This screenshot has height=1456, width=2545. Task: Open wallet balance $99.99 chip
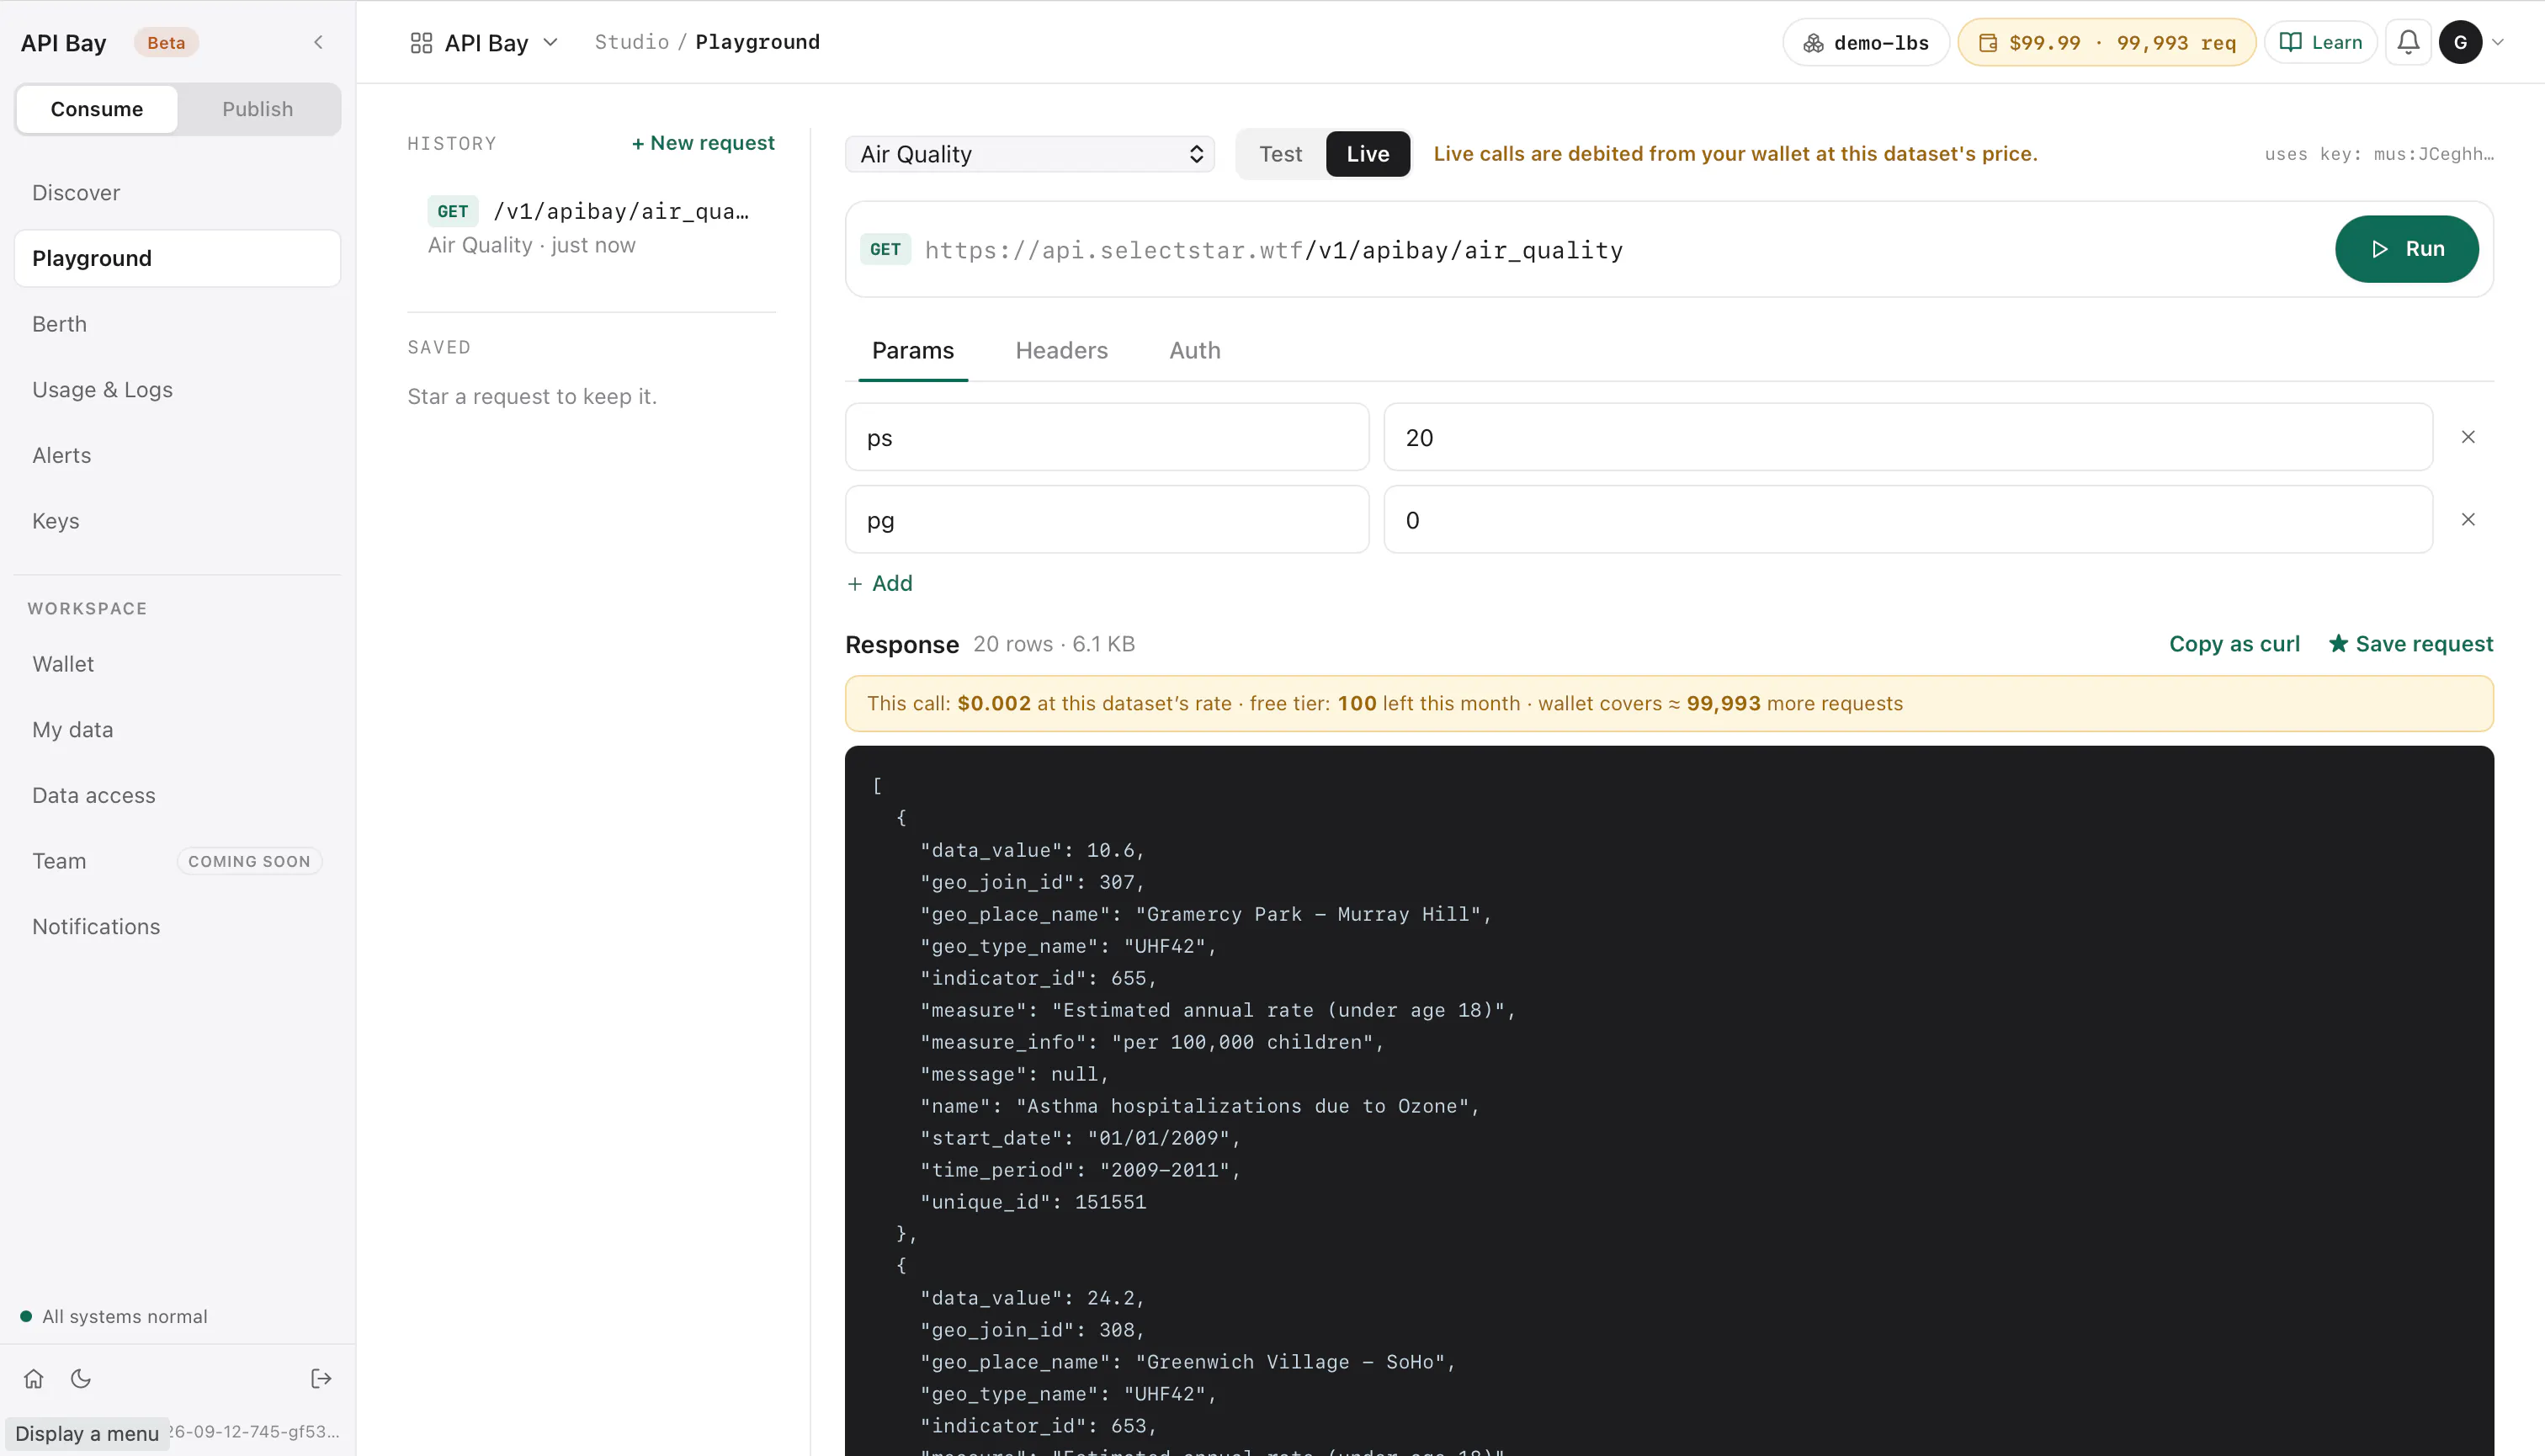(2107, 42)
